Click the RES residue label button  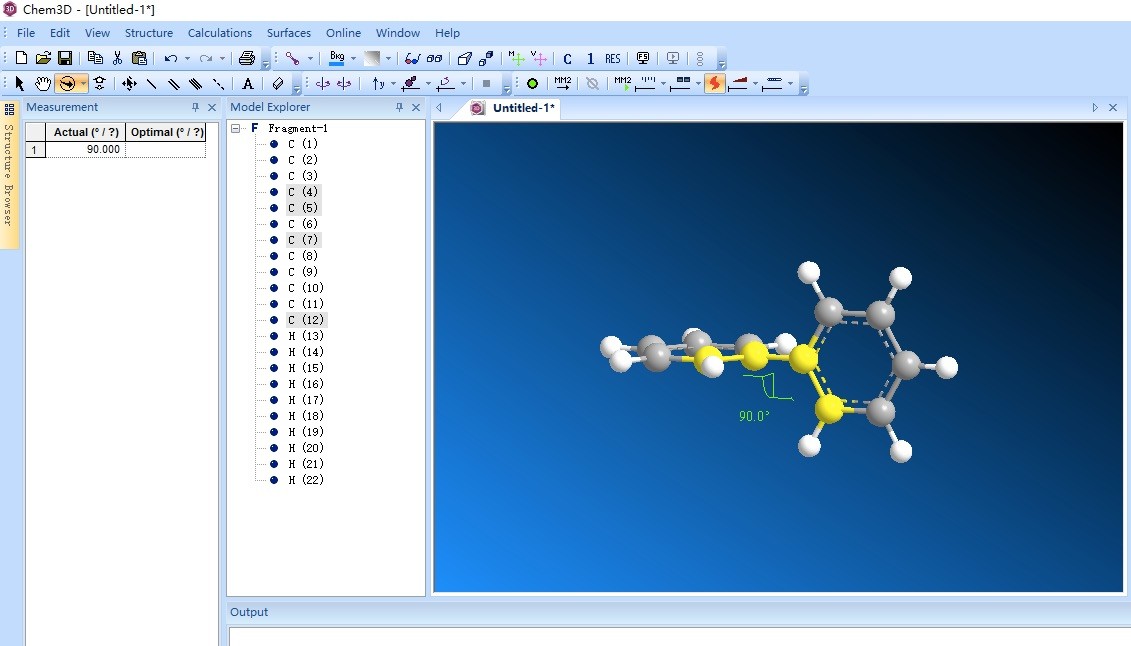coord(613,58)
